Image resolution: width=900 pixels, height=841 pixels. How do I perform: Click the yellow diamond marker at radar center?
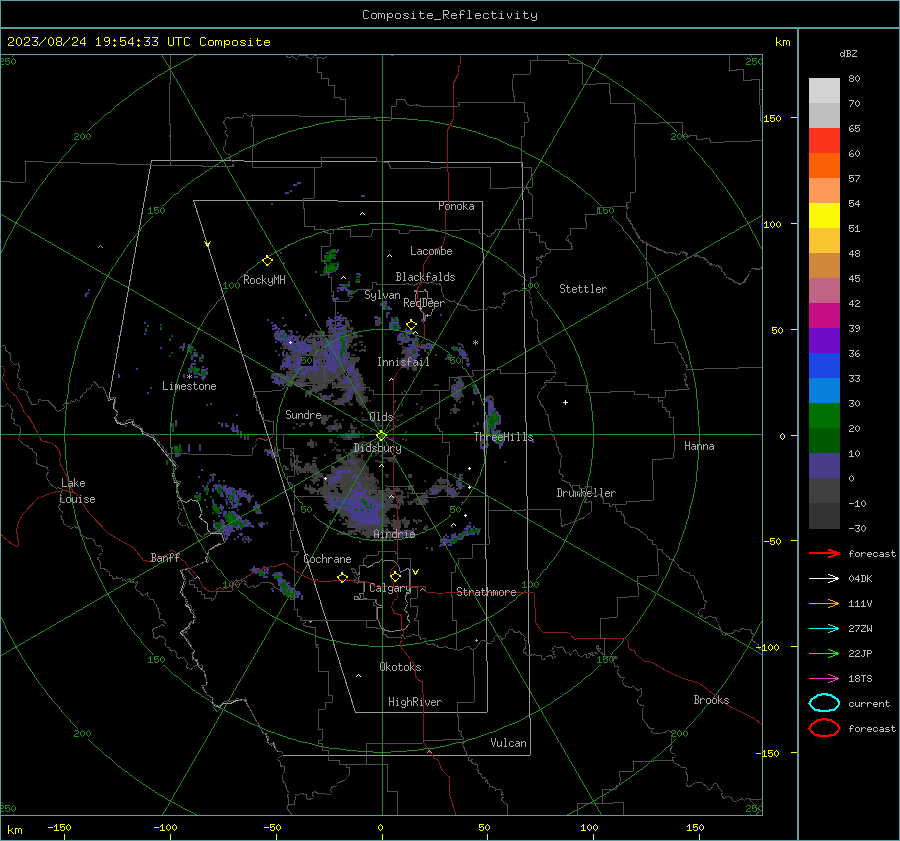tap(381, 436)
